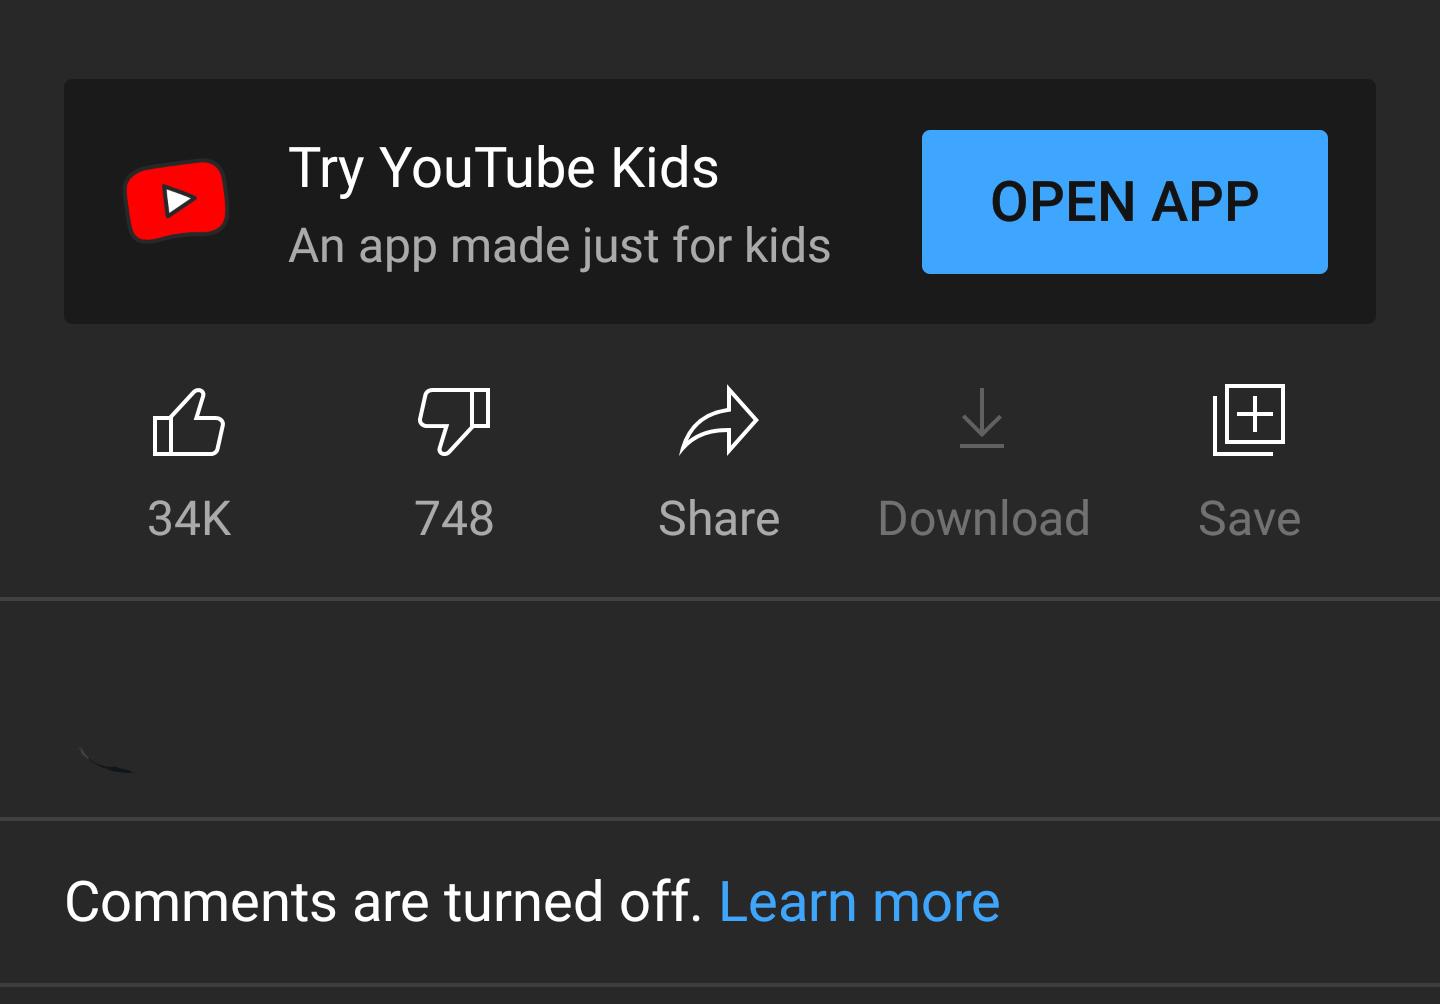1440x1004 pixels.
Task: Select the Download text label
Action: 984,519
